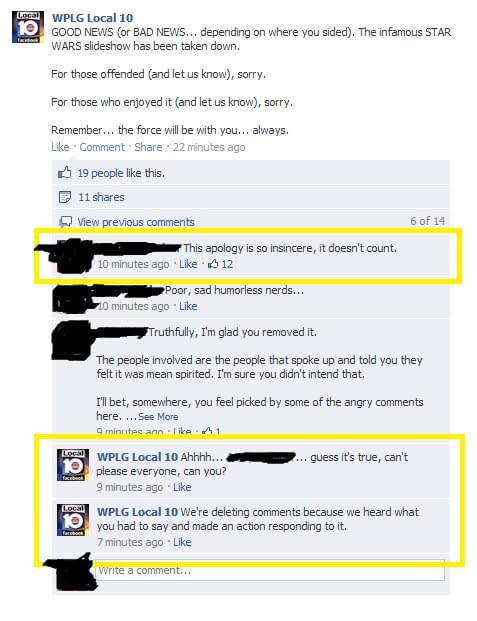477x621 pixels.
Task: Click the thumbs-up icon beside 19 people
Action: pyautogui.click(x=65, y=173)
